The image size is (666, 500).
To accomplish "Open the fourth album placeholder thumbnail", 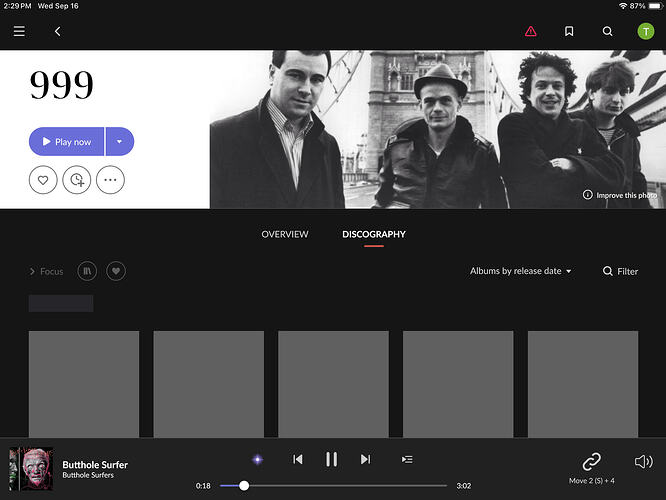I will [458, 384].
